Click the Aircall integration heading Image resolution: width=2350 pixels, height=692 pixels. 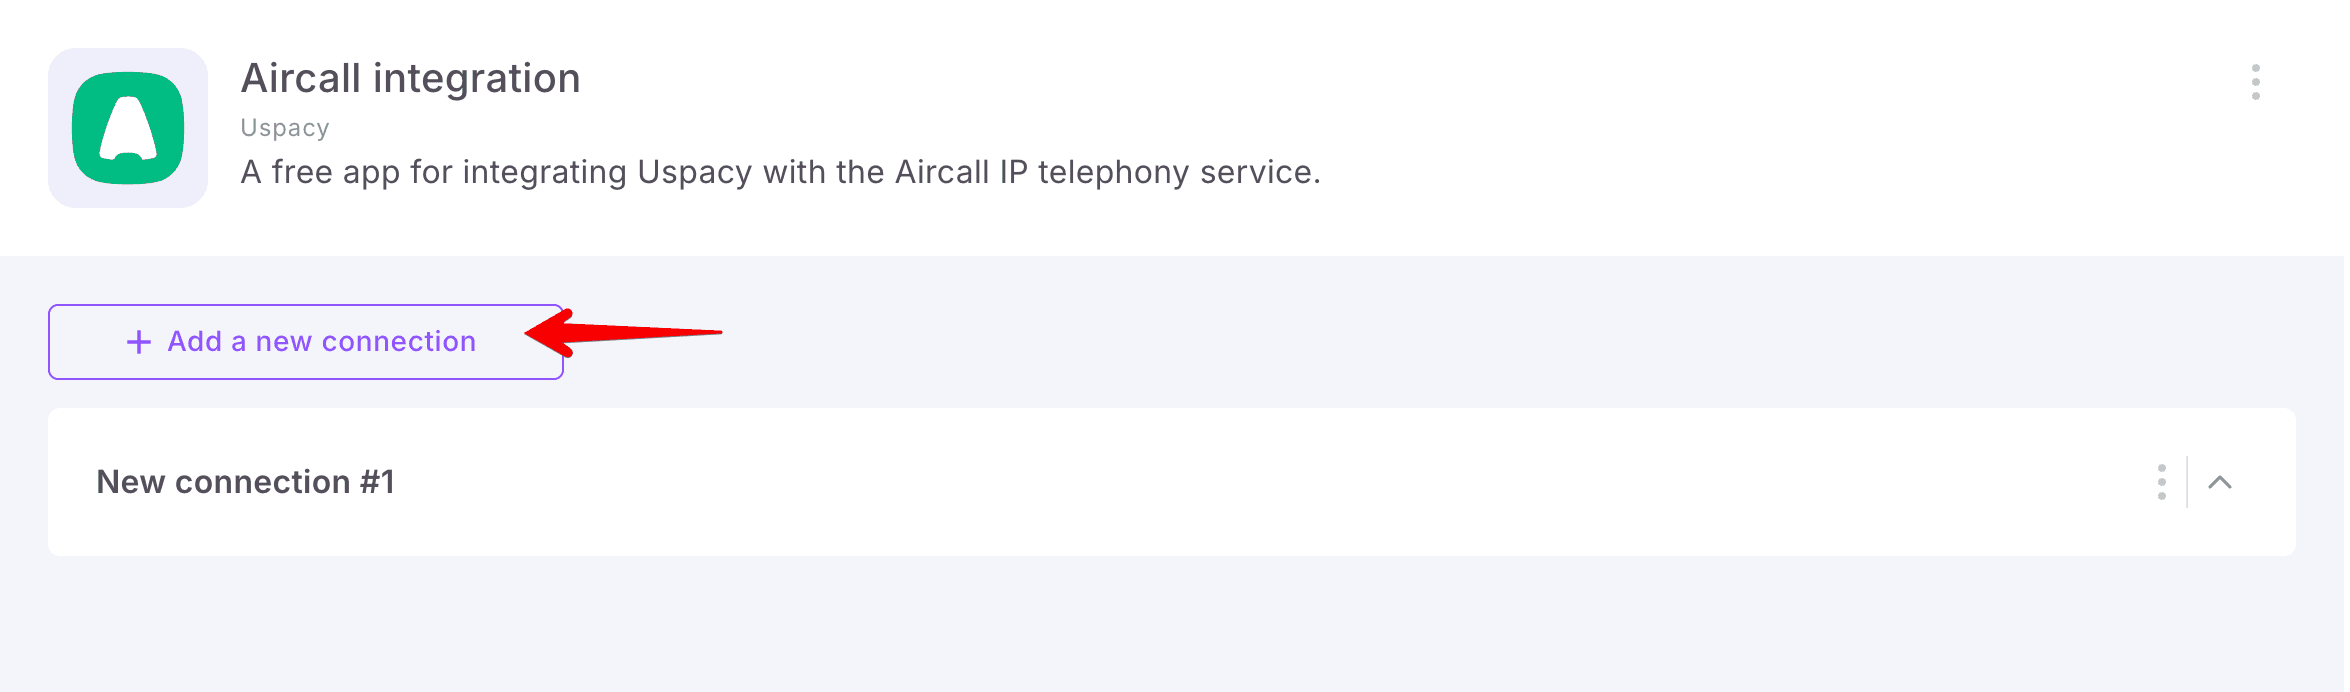point(410,78)
